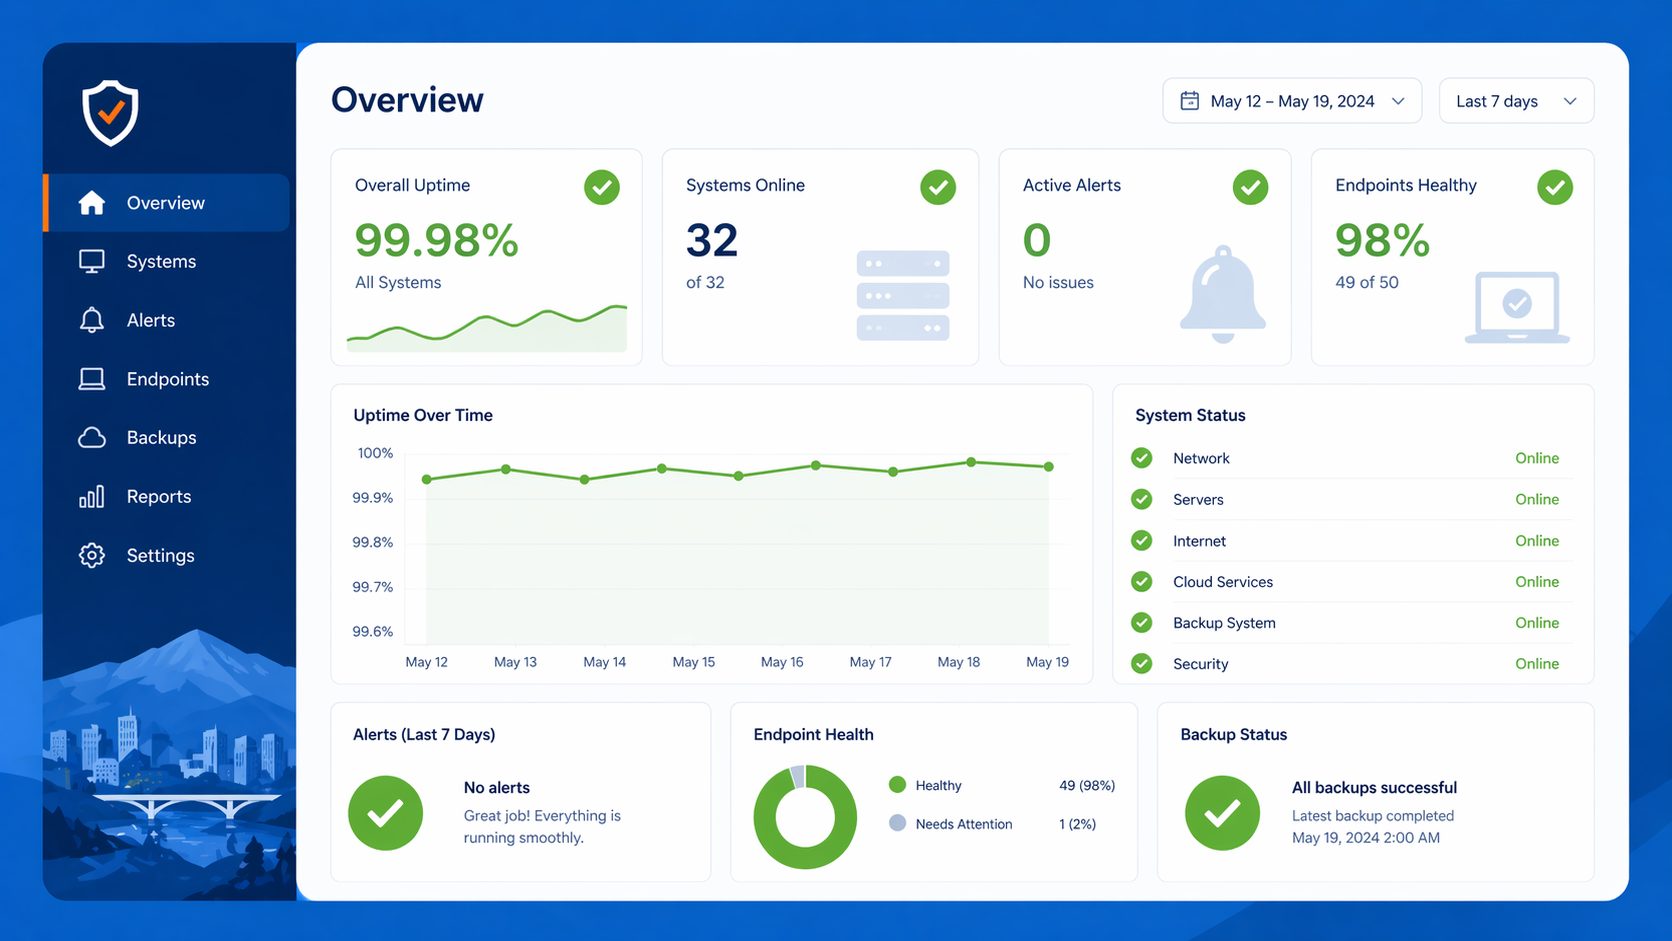Open Settings with the gear icon

point(91,555)
